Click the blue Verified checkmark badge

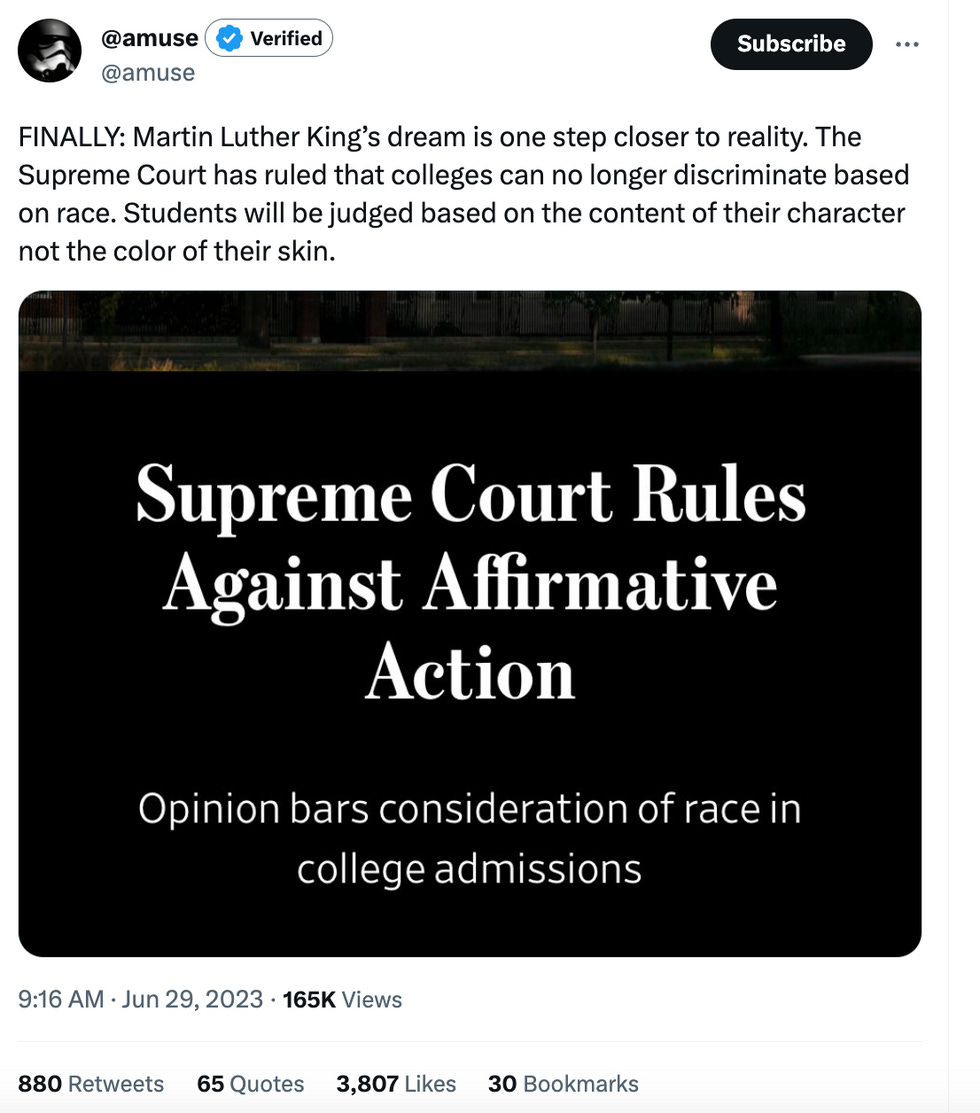coord(228,38)
